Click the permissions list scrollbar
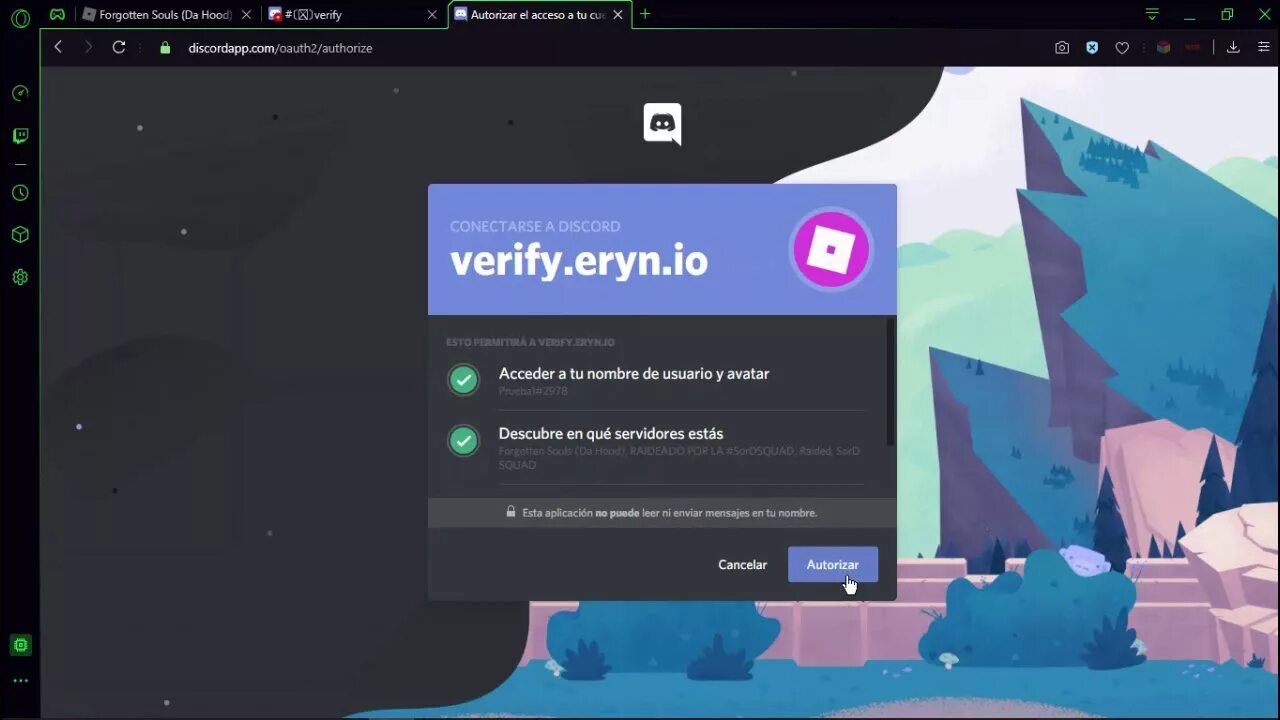 pyautogui.click(x=890, y=382)
